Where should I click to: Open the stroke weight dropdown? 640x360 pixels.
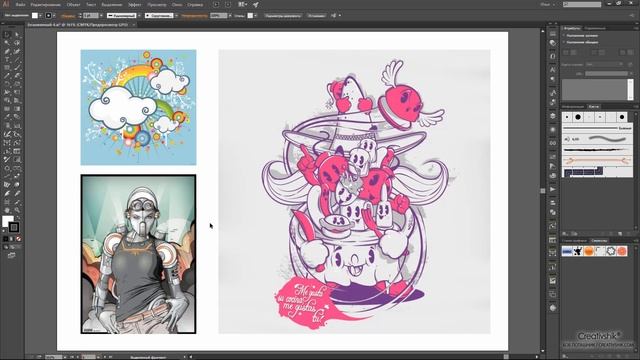101,16
